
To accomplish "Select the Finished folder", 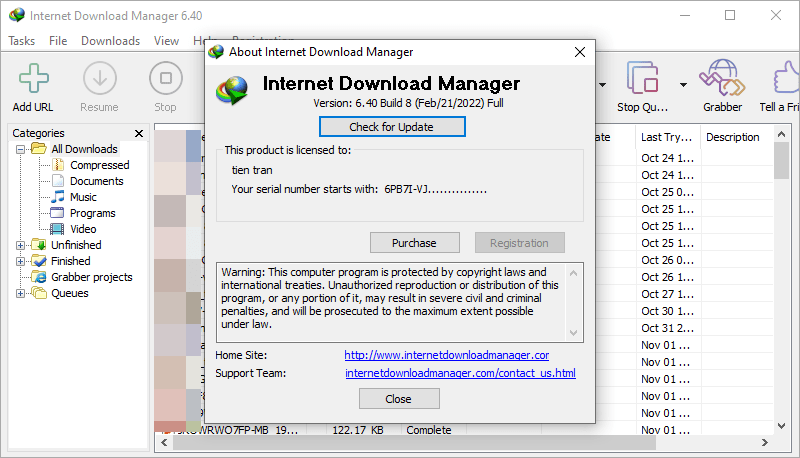I will coord(70,261).
